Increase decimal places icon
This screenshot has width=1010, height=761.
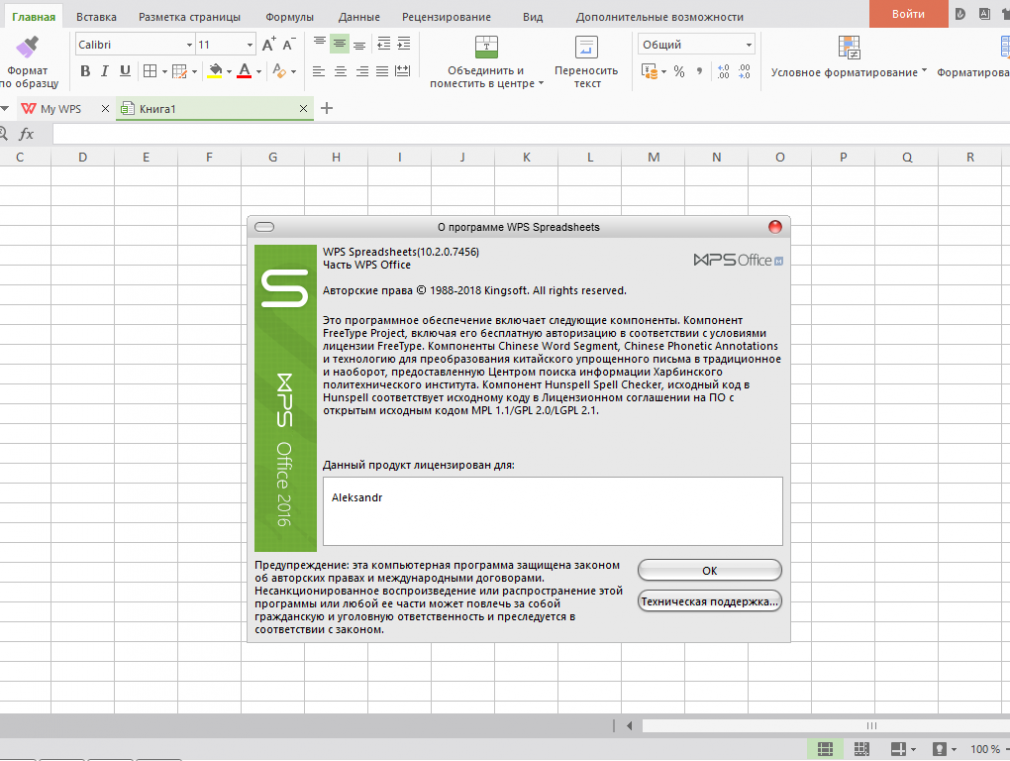tap(723, 72)
